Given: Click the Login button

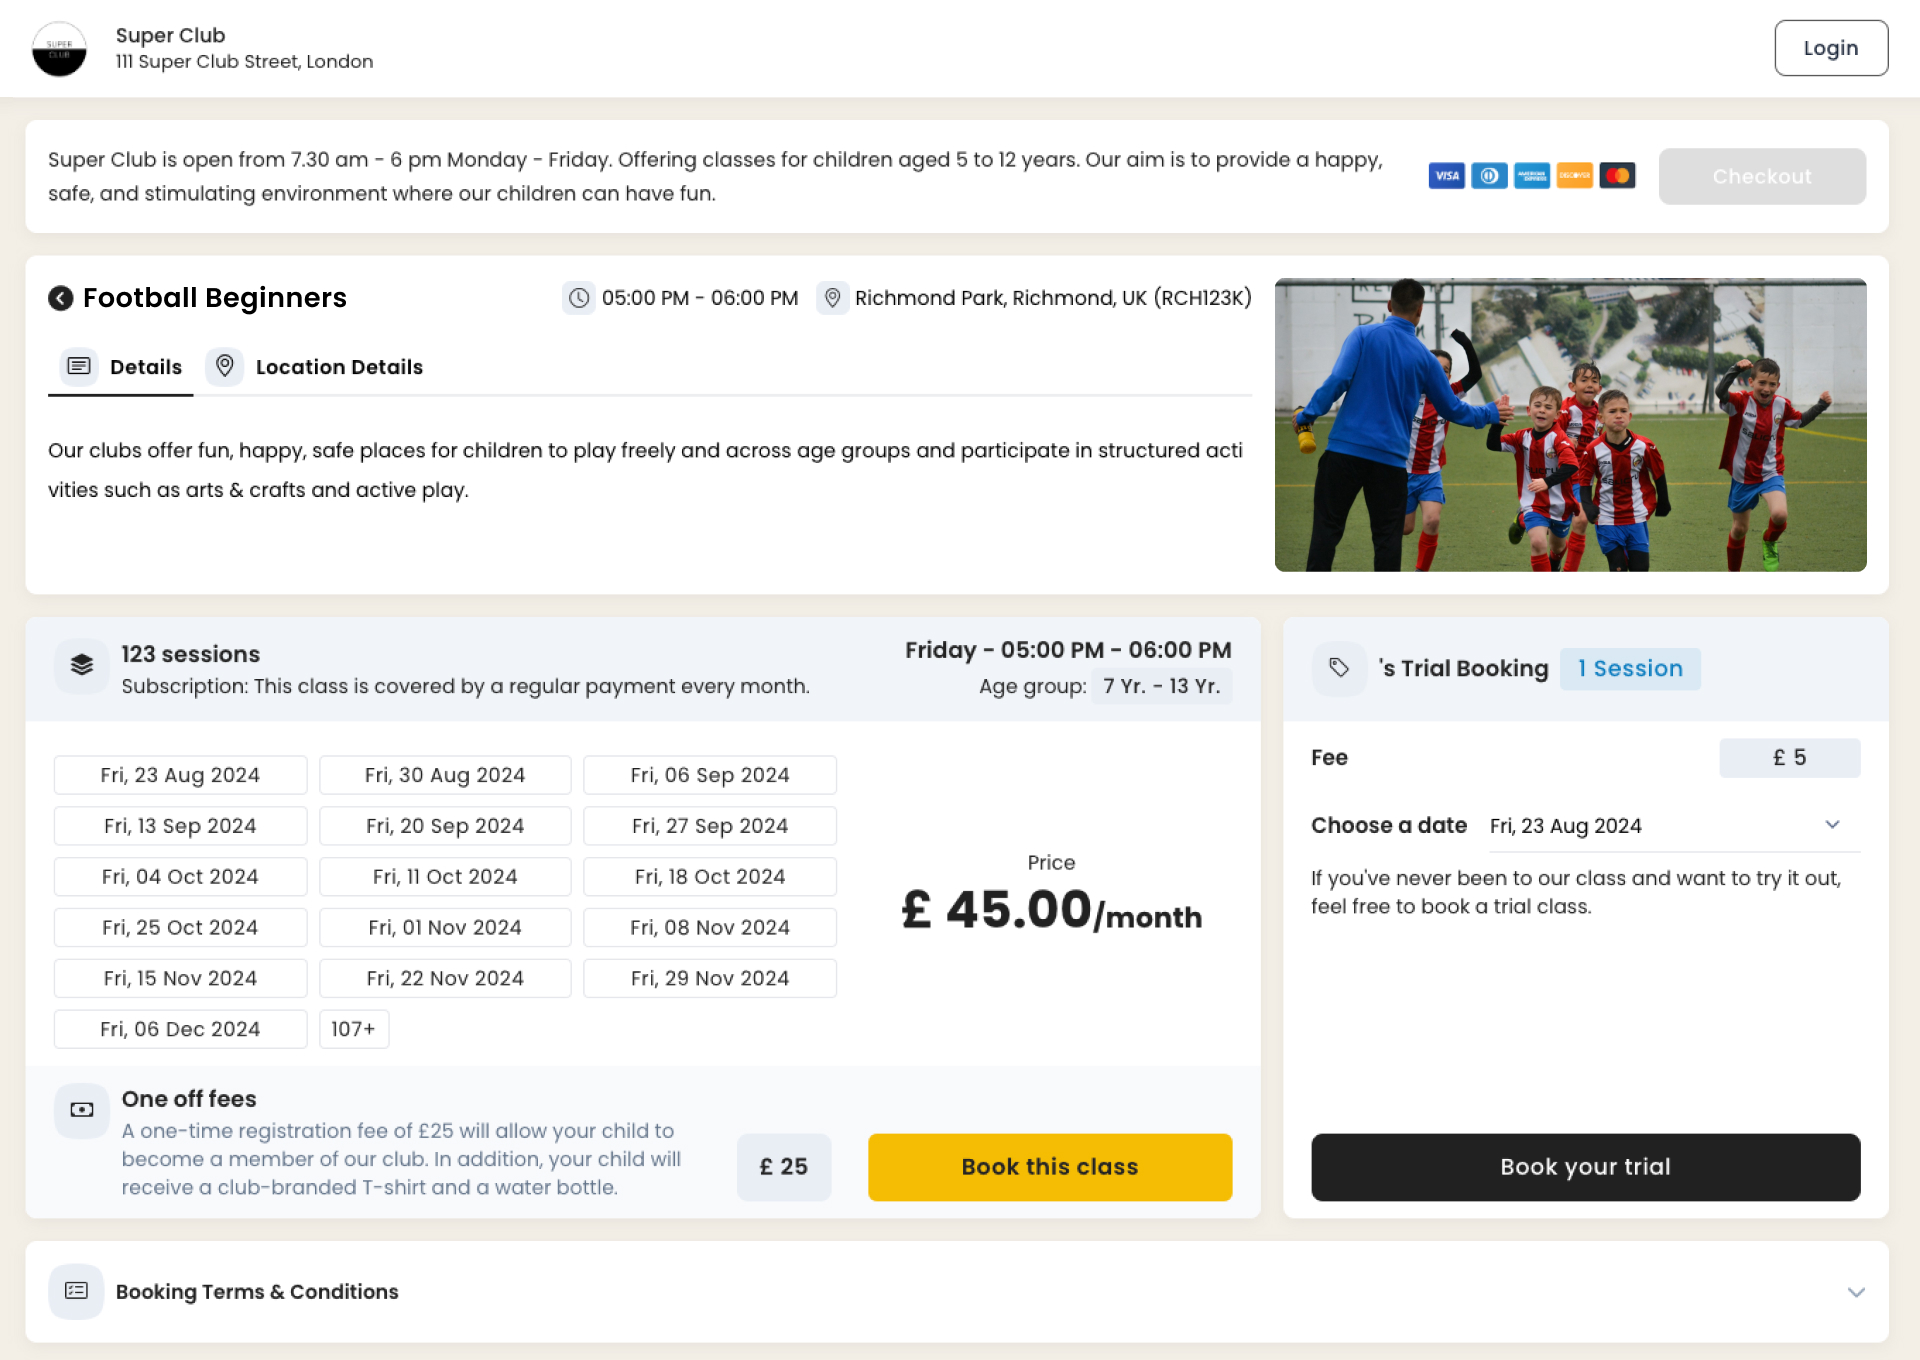Looking at the screenshot, I should tap(1832, 47).
